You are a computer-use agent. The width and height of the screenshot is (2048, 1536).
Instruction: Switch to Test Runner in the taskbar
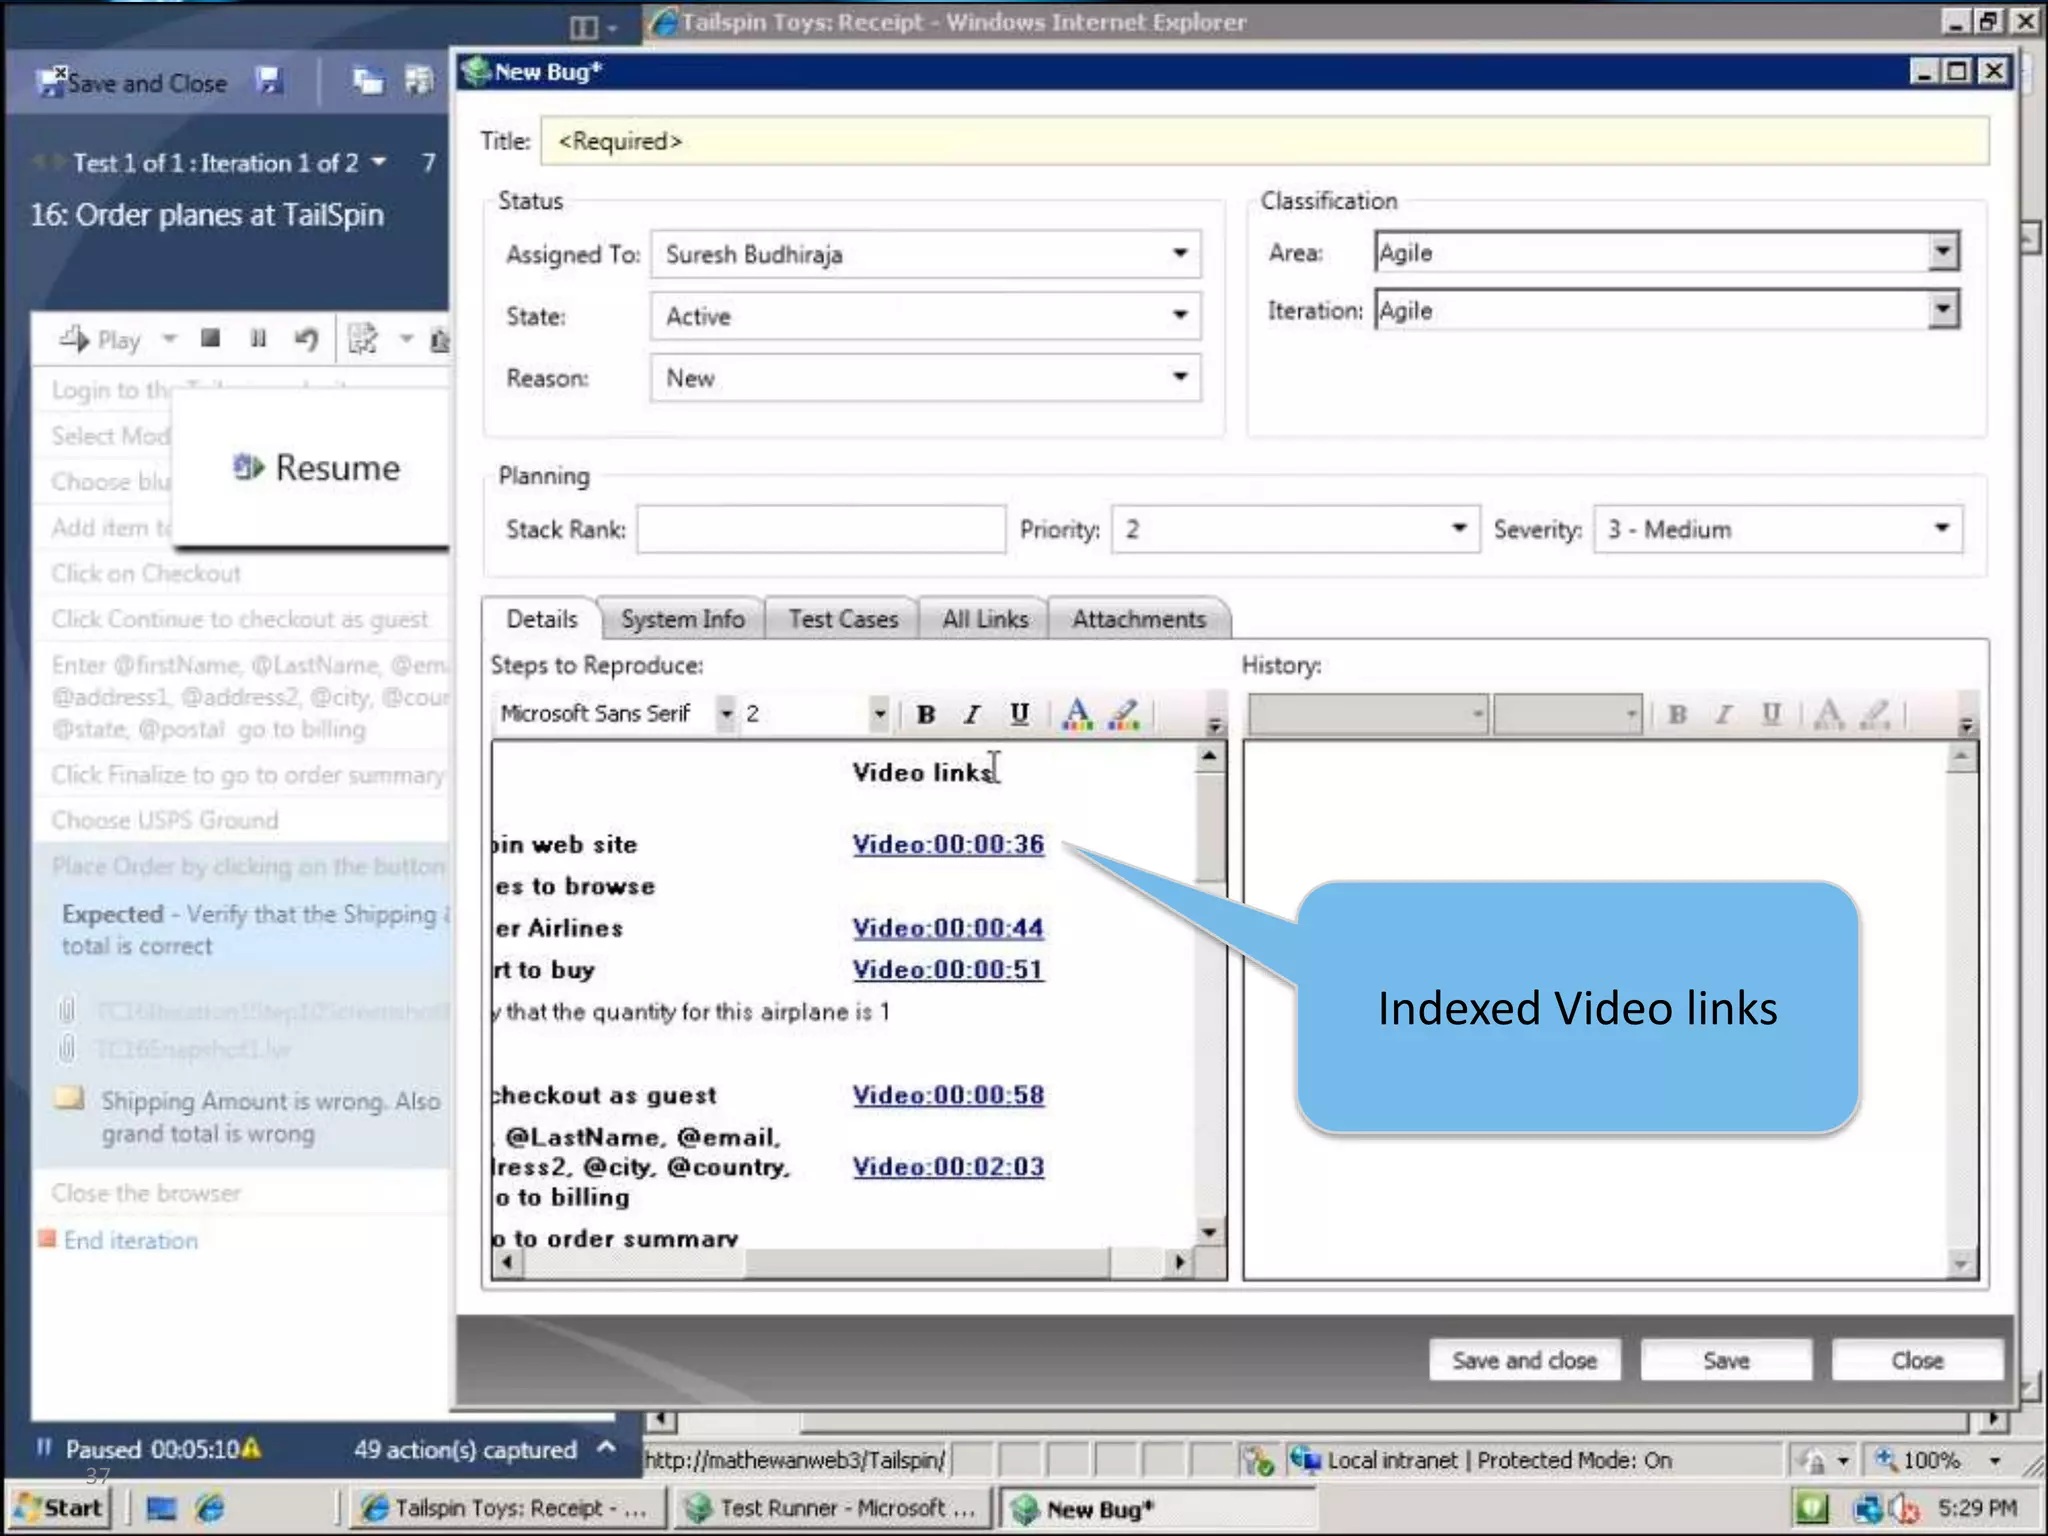click(832, 1508)
